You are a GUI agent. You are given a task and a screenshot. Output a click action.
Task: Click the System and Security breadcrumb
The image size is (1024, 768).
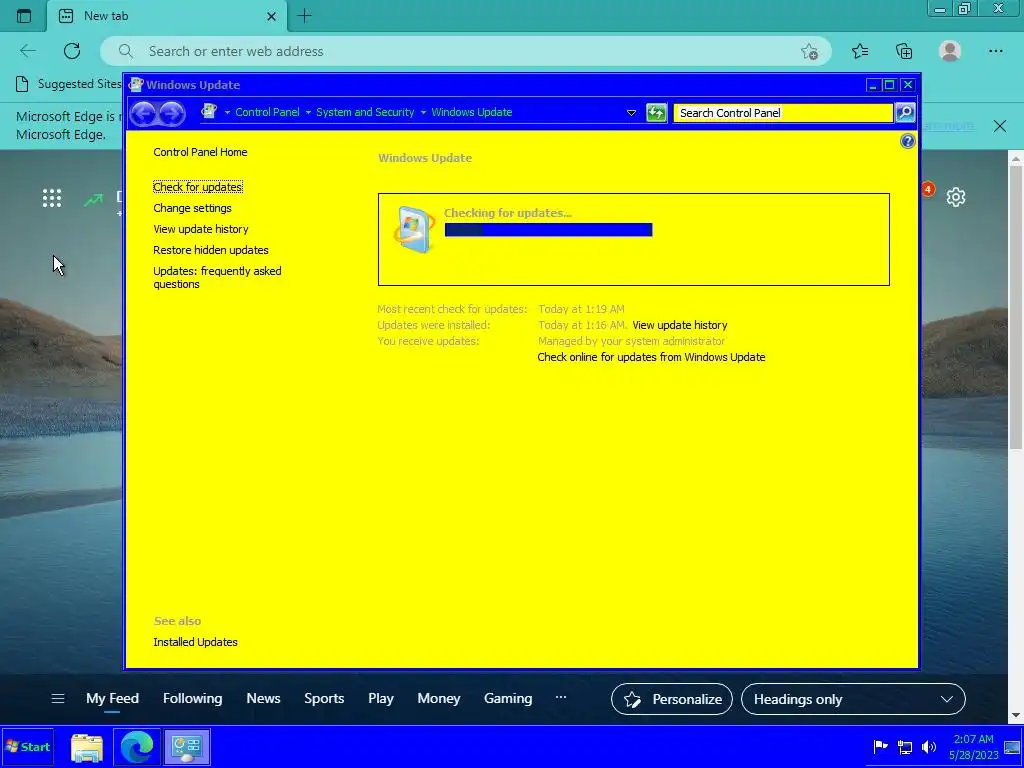point(365,112)
